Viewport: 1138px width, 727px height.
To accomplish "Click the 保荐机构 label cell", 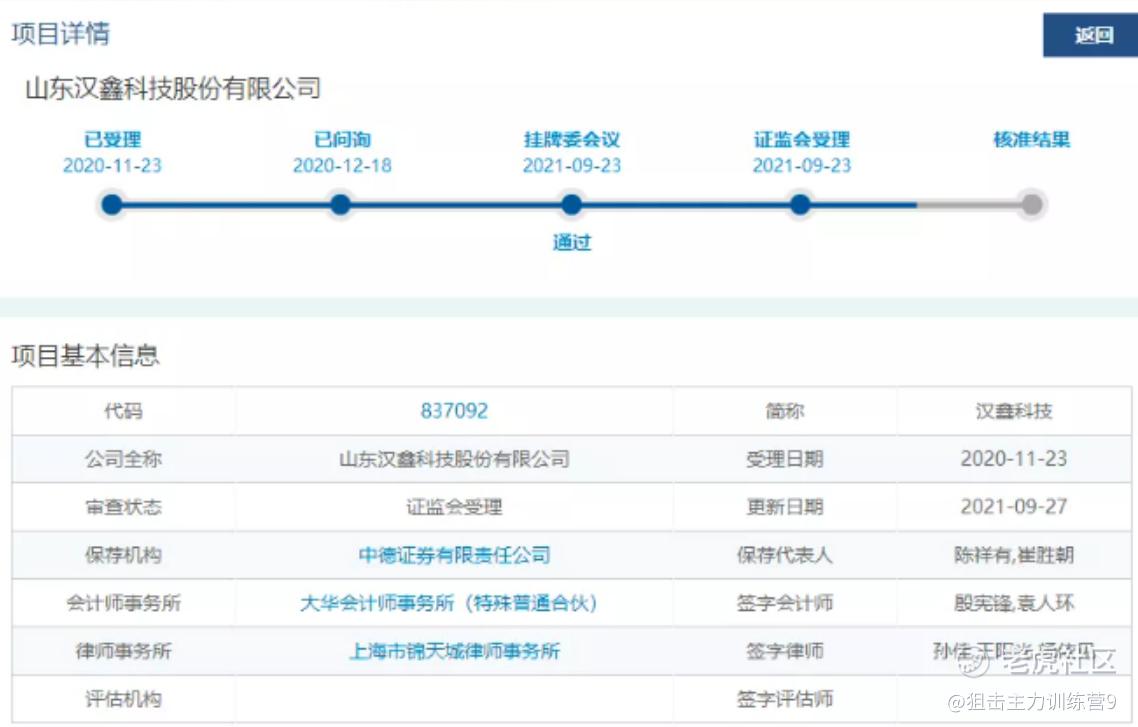I will pyautogui.click(x=123, y=555).
